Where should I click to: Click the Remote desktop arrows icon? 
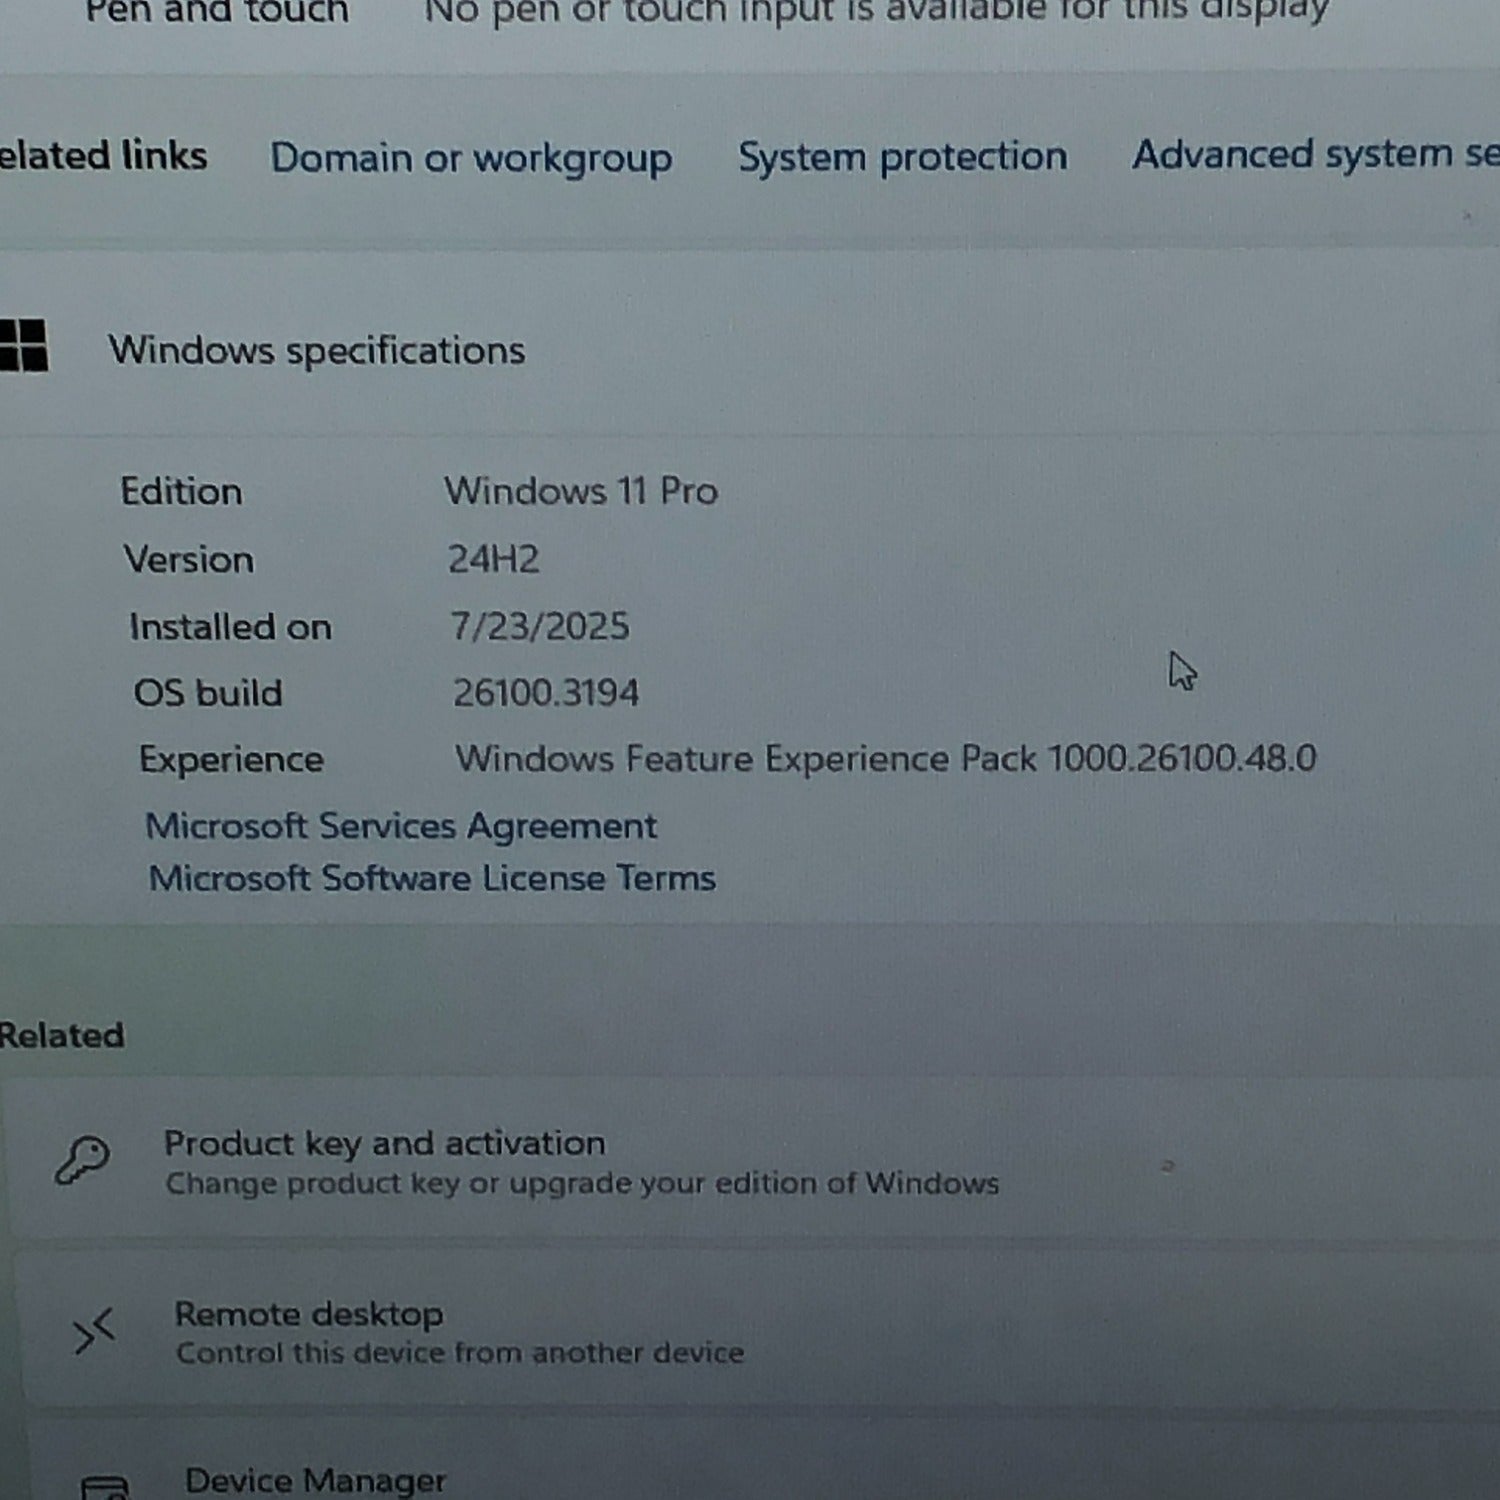(x=94, y=1331)
